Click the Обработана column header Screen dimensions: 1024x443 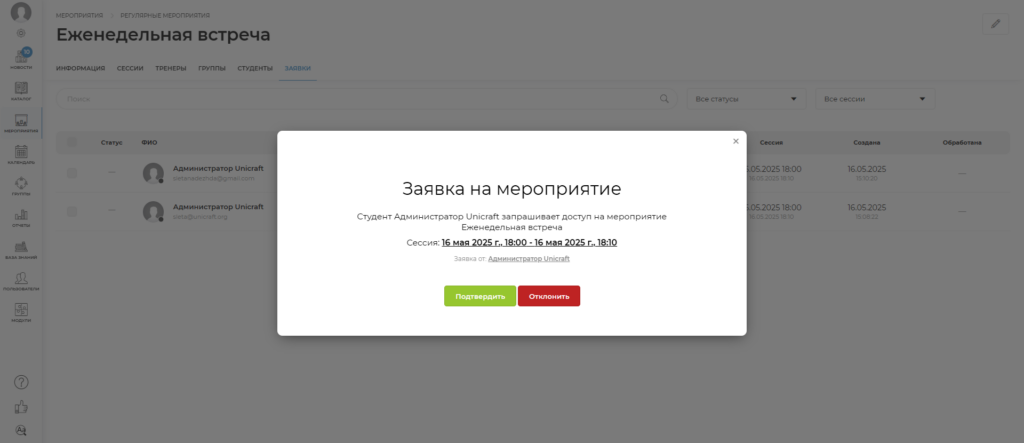pyautogui.click(x=962, y=142)
